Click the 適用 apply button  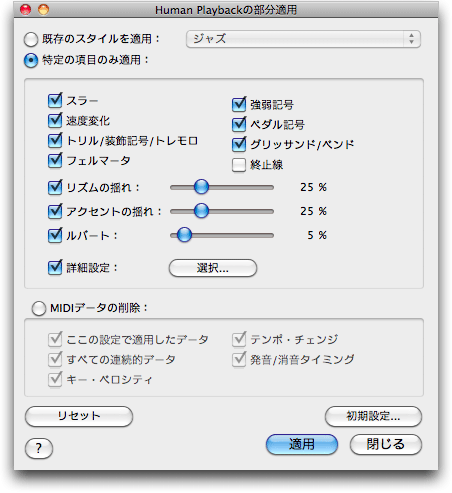pos(302,444)
